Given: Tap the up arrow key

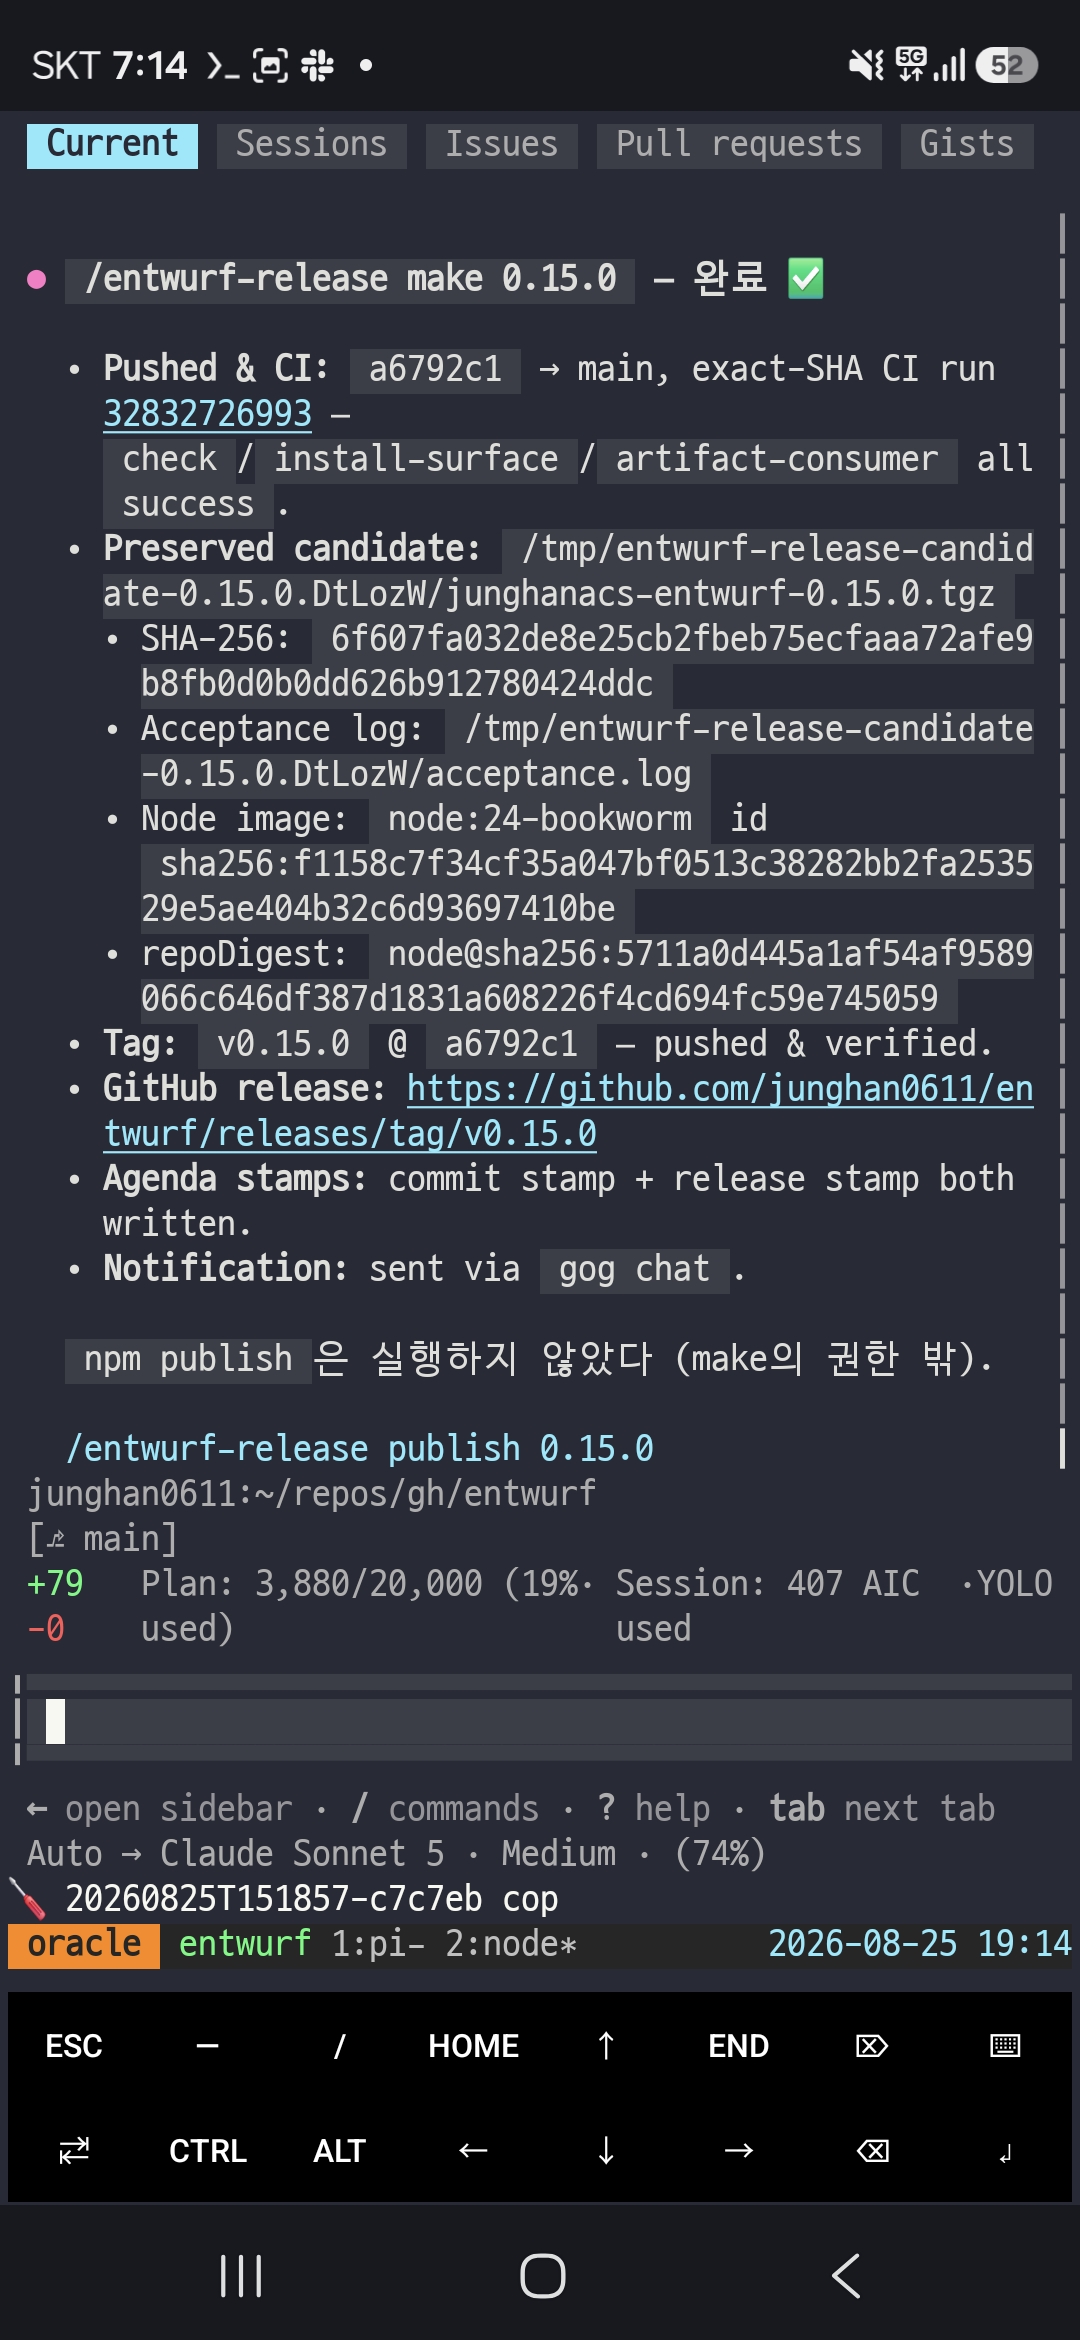Looking at the screenshot, I should click(x=606, y=2046).
